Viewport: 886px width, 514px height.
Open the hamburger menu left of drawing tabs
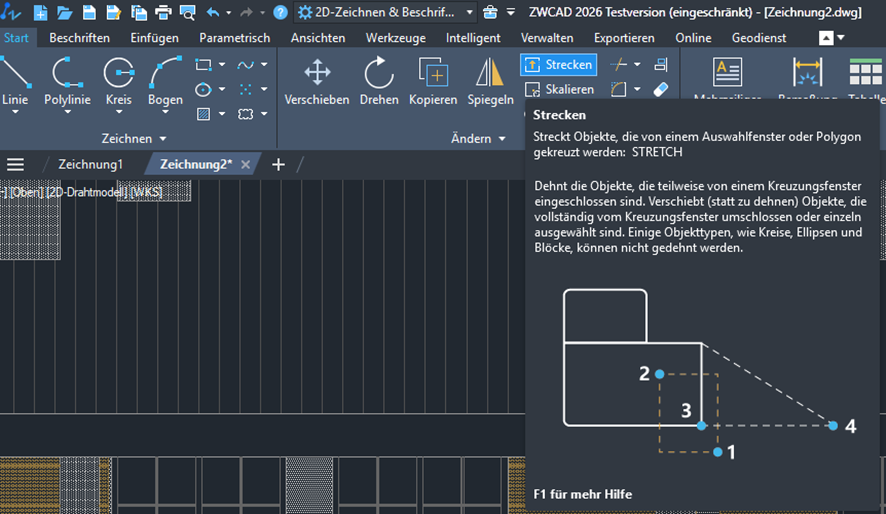(15, 164)
